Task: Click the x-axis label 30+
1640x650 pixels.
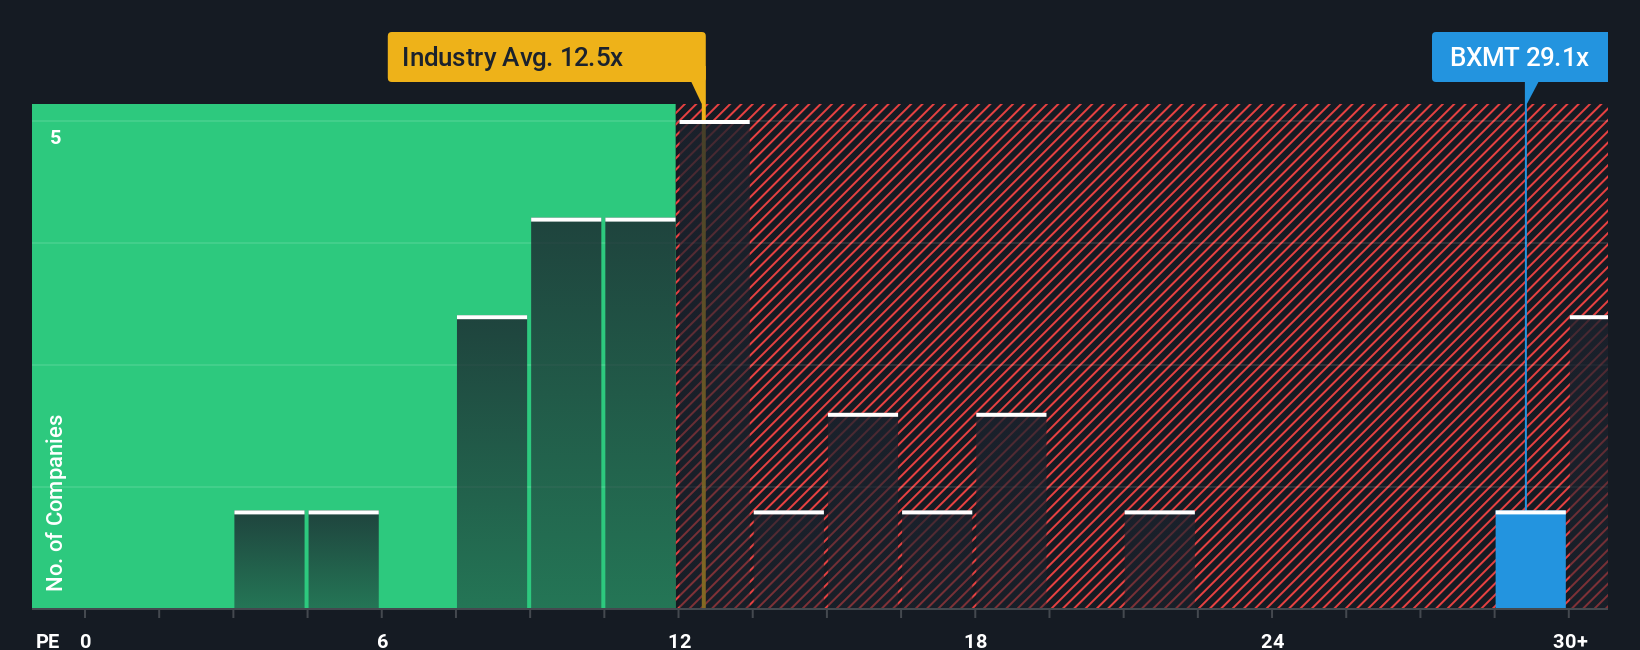Action: tap(1570, 640)
